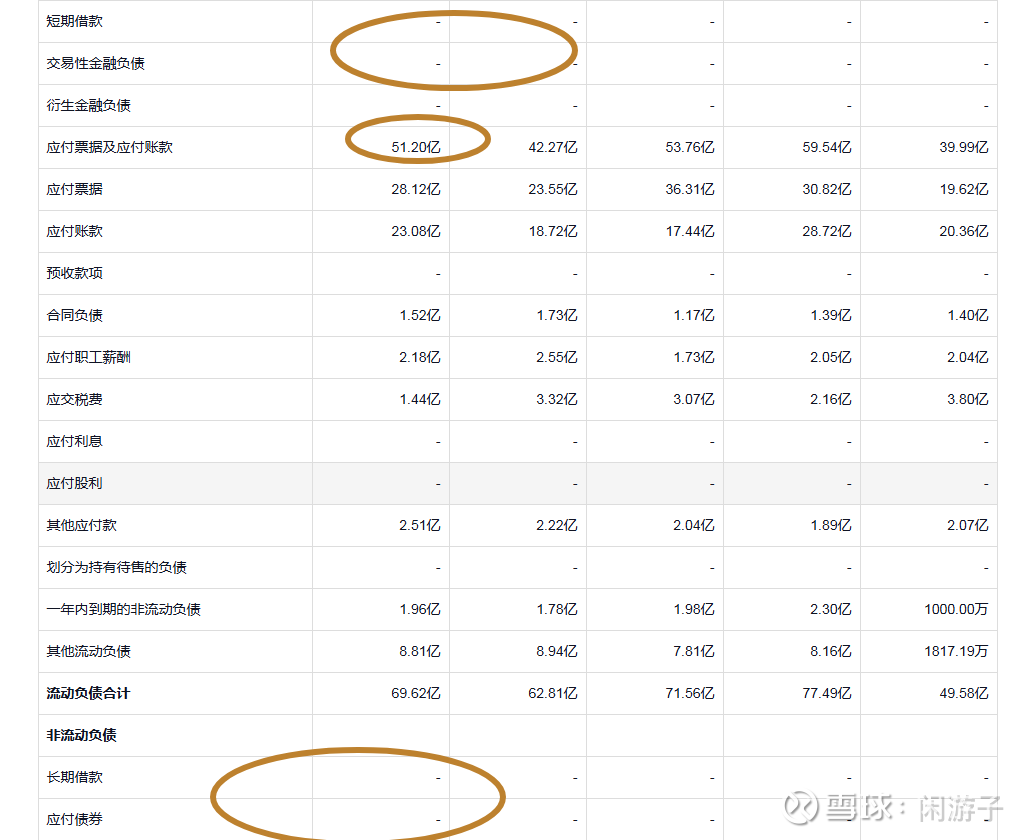Screen dimensions: 1034x840
Task: Select the 其他流动负债 row label
Action: (88, 651)
